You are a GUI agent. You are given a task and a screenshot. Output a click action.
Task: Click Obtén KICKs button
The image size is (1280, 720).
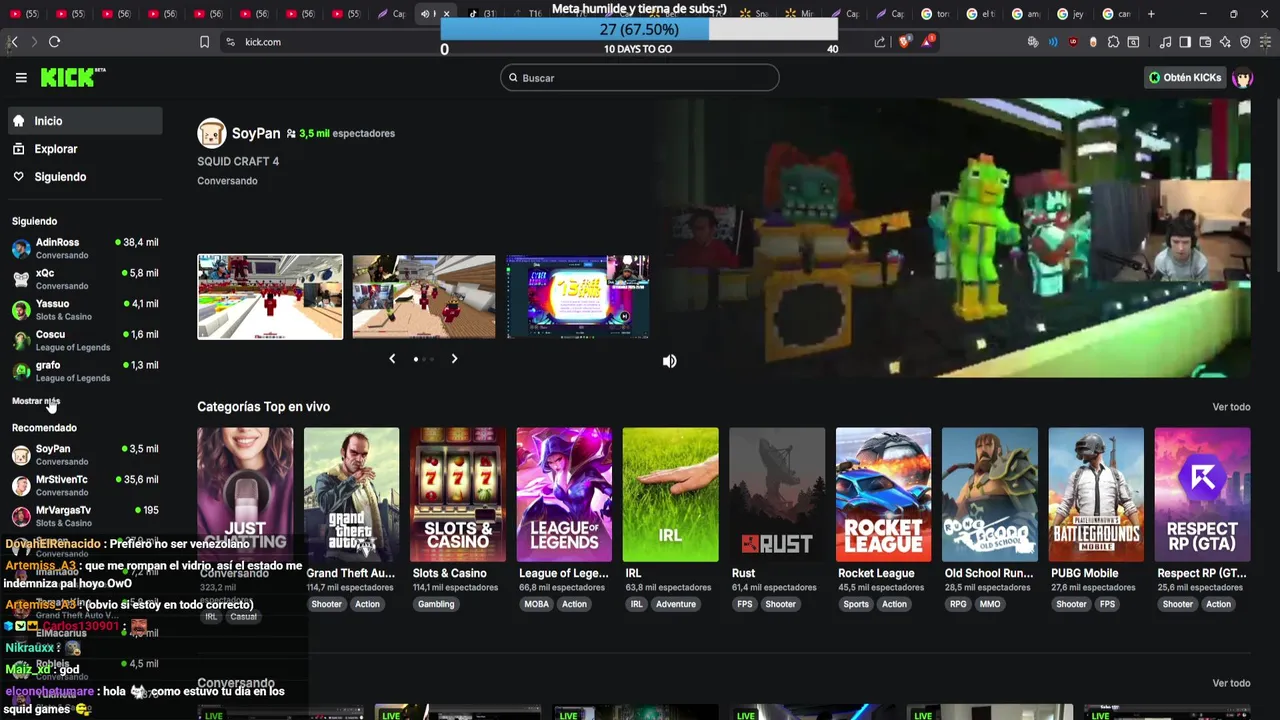(x=1185, y=77)
